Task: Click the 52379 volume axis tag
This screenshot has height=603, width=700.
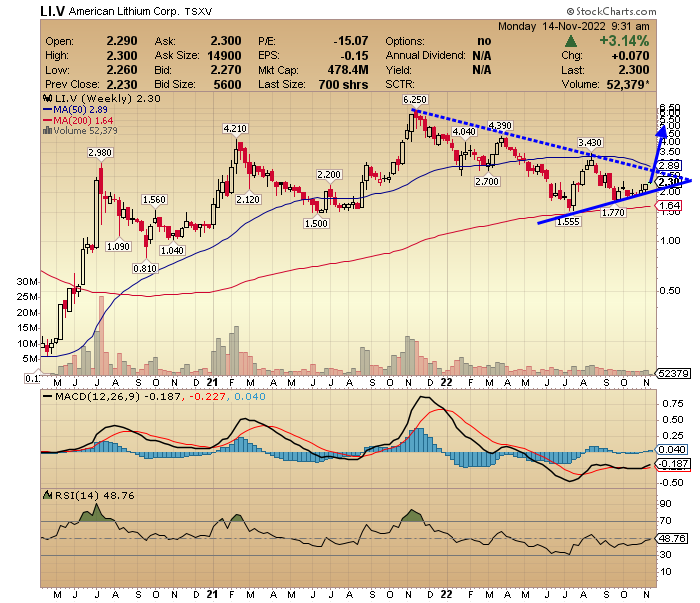Action: click(674, 373)
